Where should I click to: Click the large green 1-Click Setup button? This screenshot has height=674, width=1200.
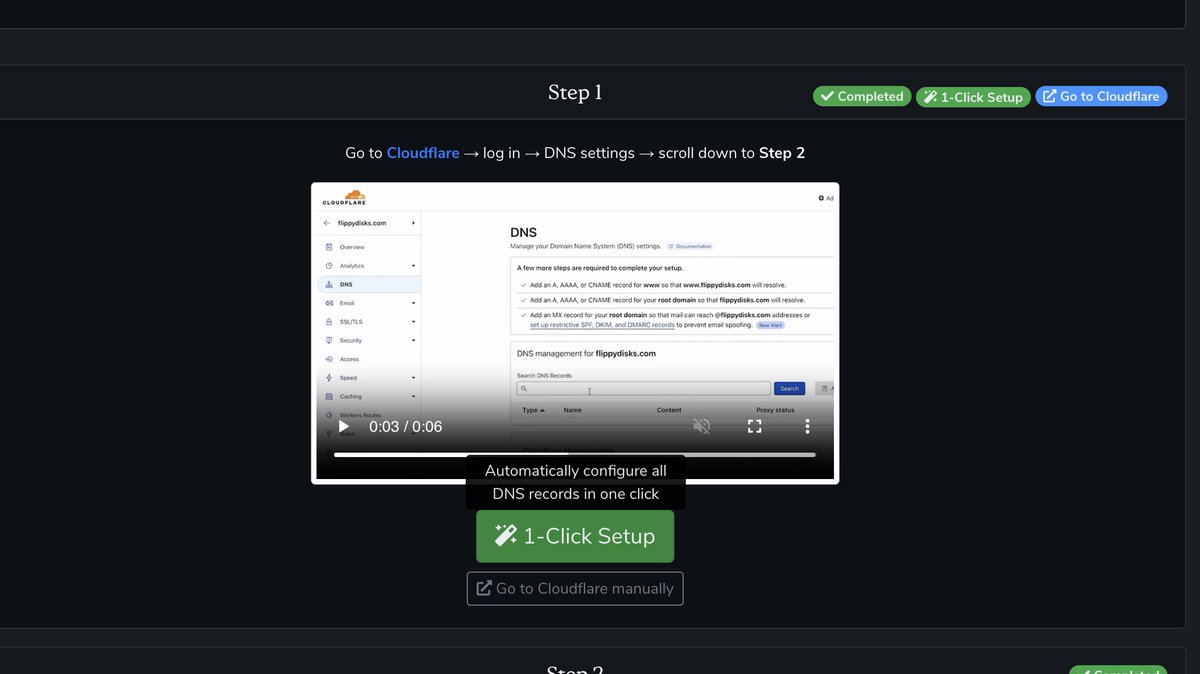(575, 536)
